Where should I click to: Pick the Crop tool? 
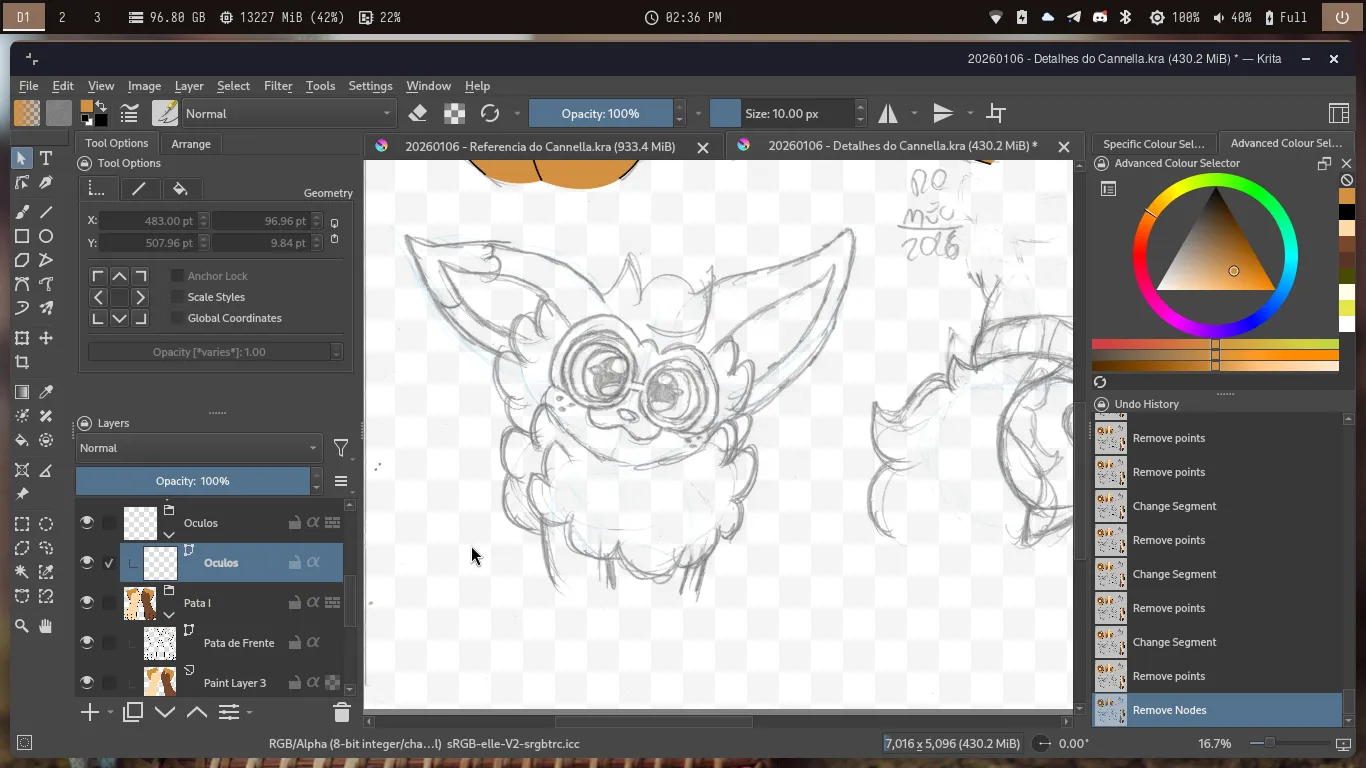pyautogui.click(x=22, y=362)
